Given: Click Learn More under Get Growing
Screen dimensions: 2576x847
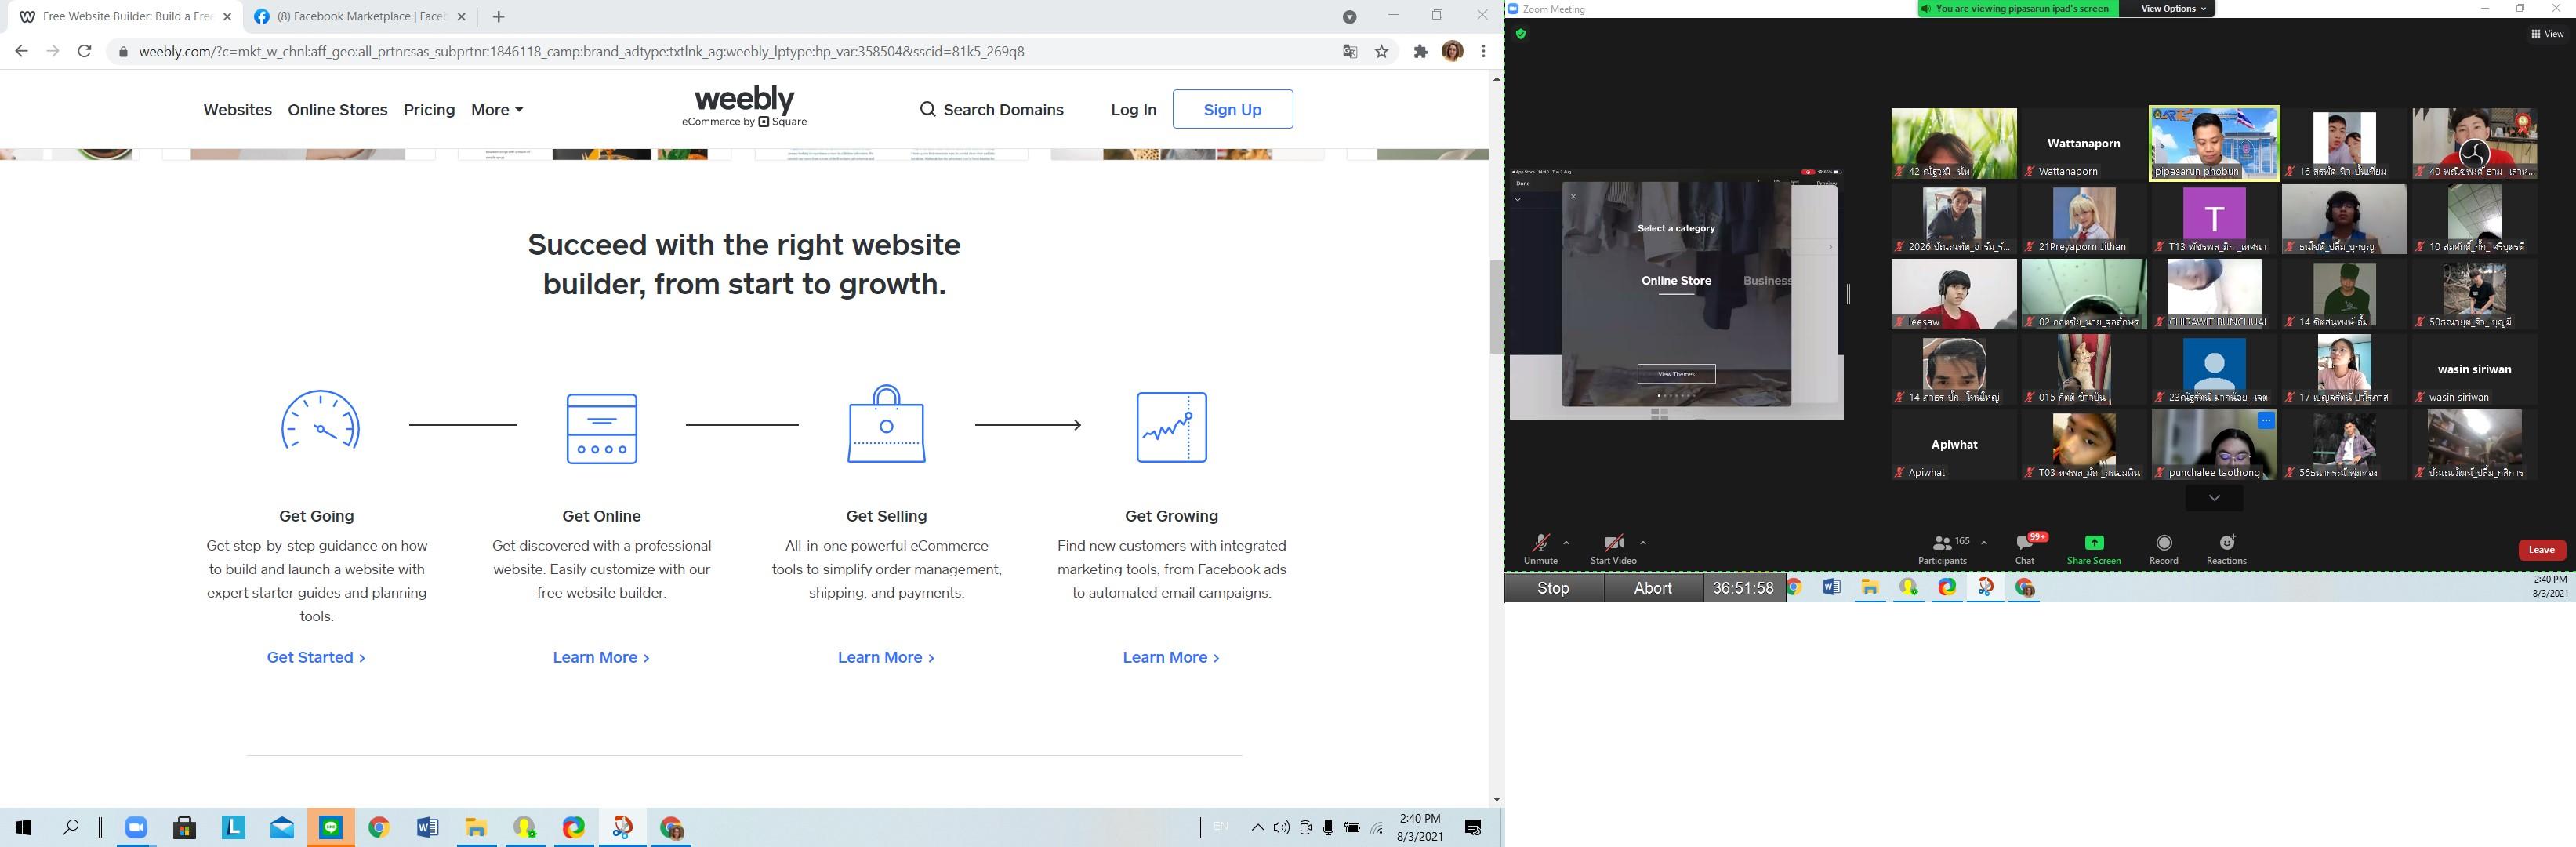Looking at the screenshot, I should pyautogui.click(x=1171, y=657).
